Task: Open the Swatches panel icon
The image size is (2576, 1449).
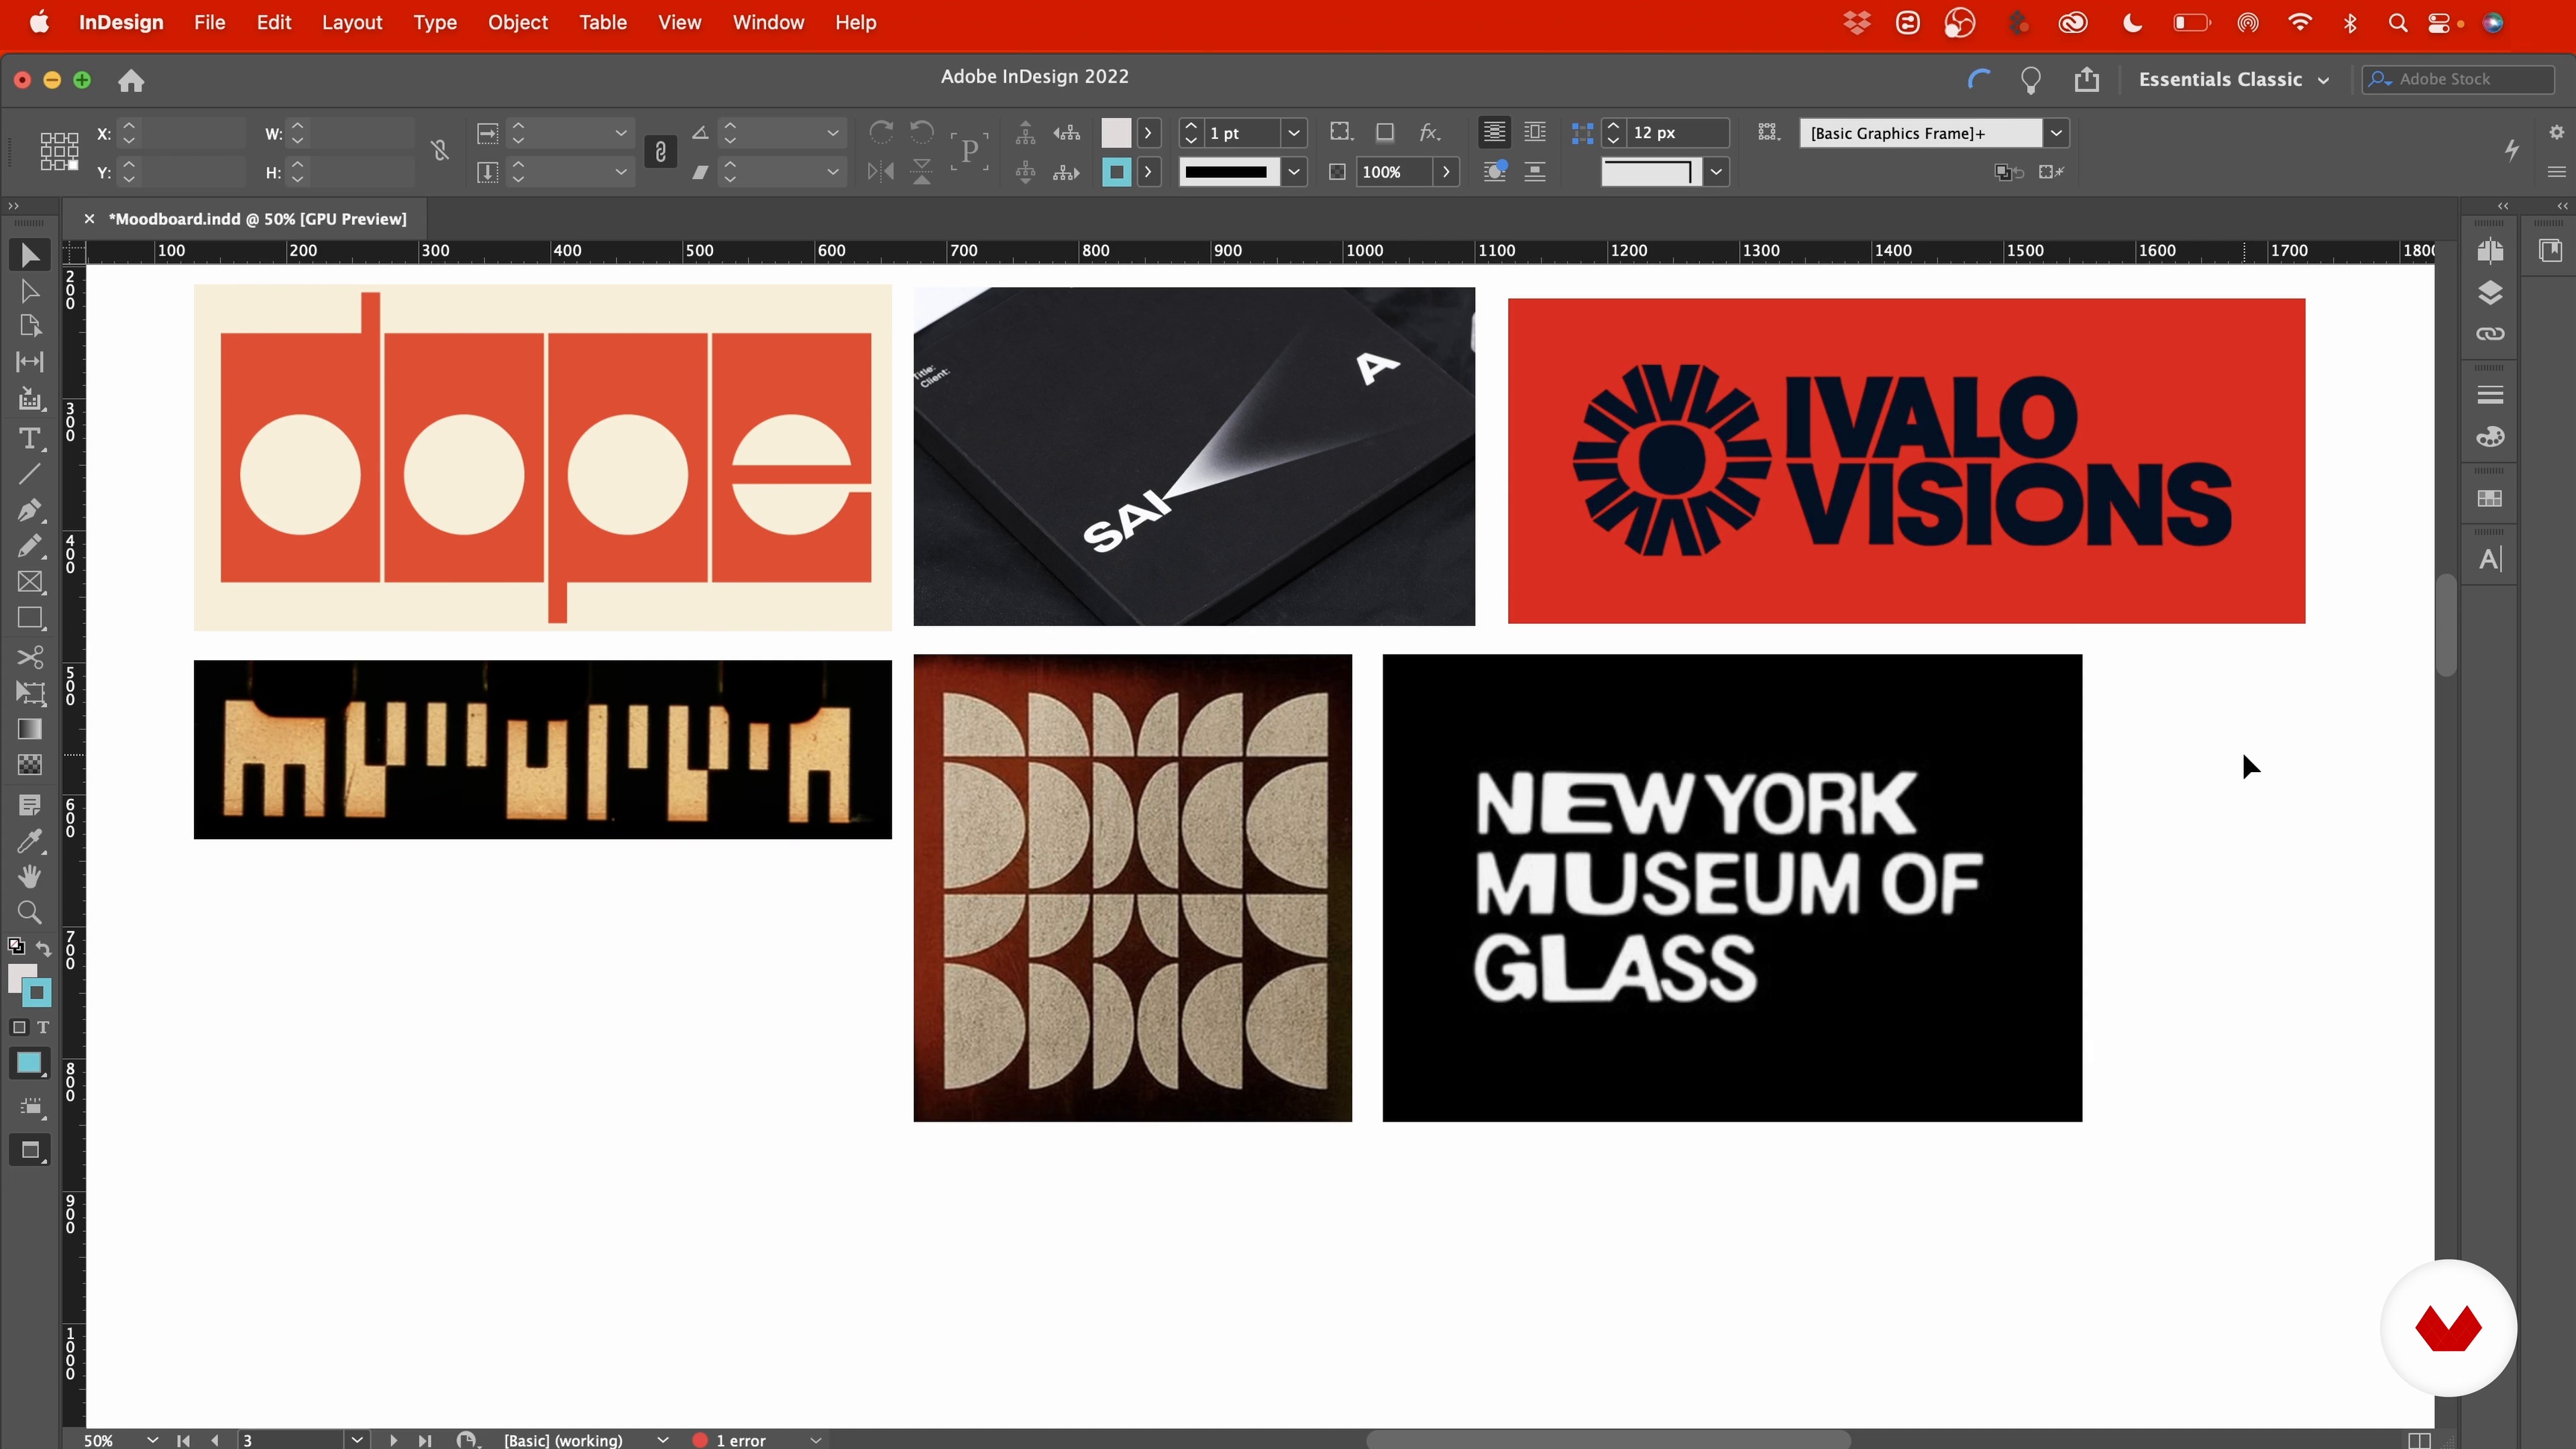Action: (x=2490, y=498)
